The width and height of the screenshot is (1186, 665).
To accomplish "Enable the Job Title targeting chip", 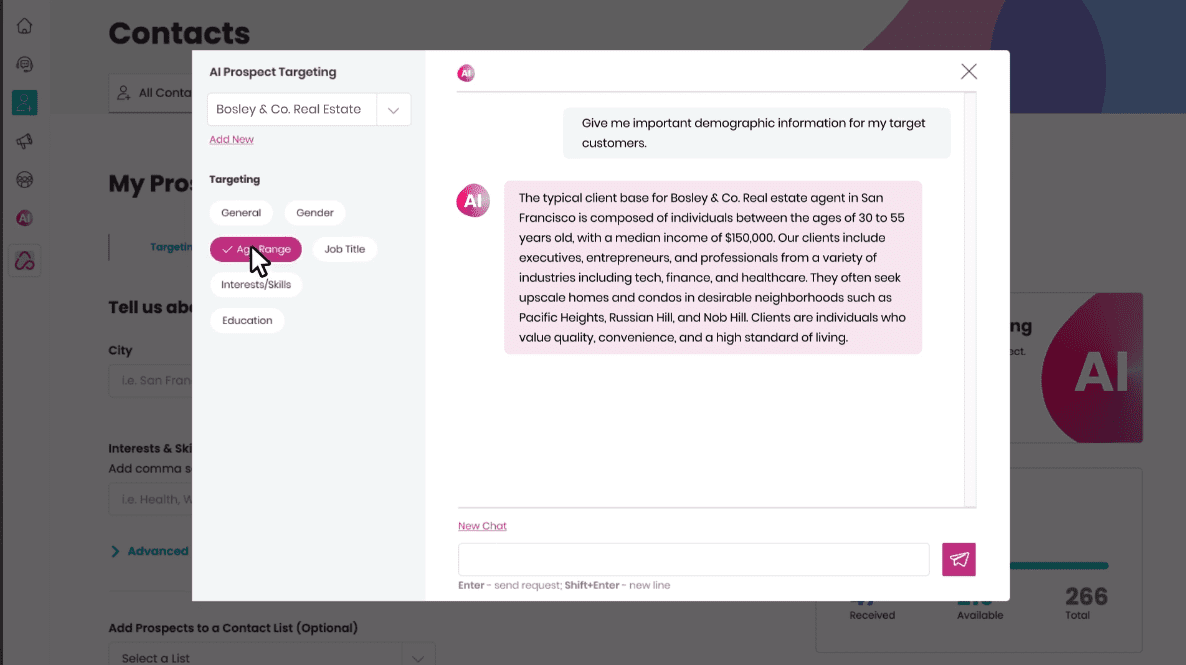I will point(345,249).
